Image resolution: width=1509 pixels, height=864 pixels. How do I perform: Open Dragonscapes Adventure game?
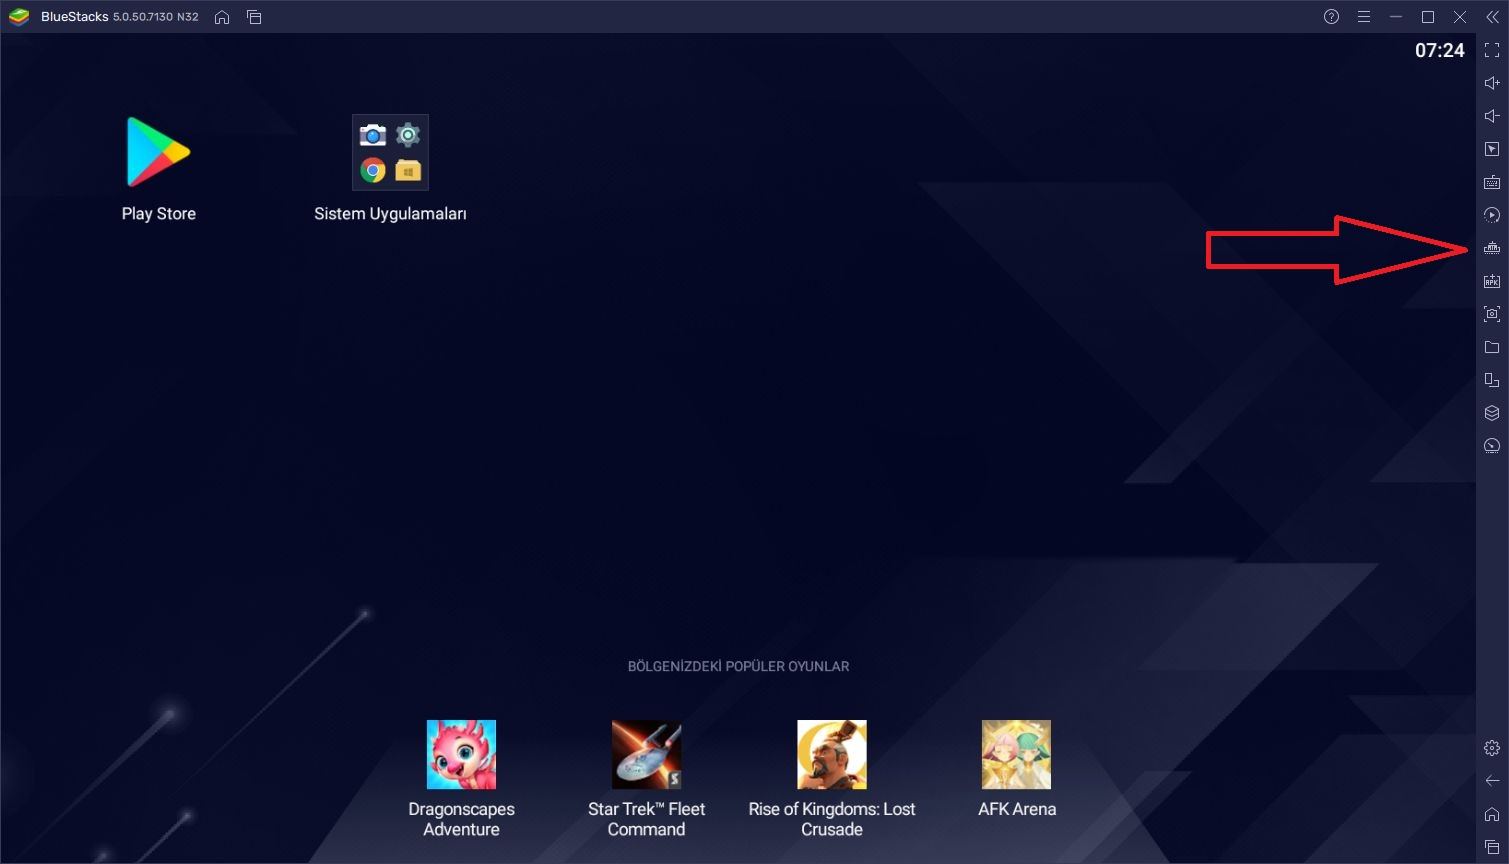click(461, 779)
